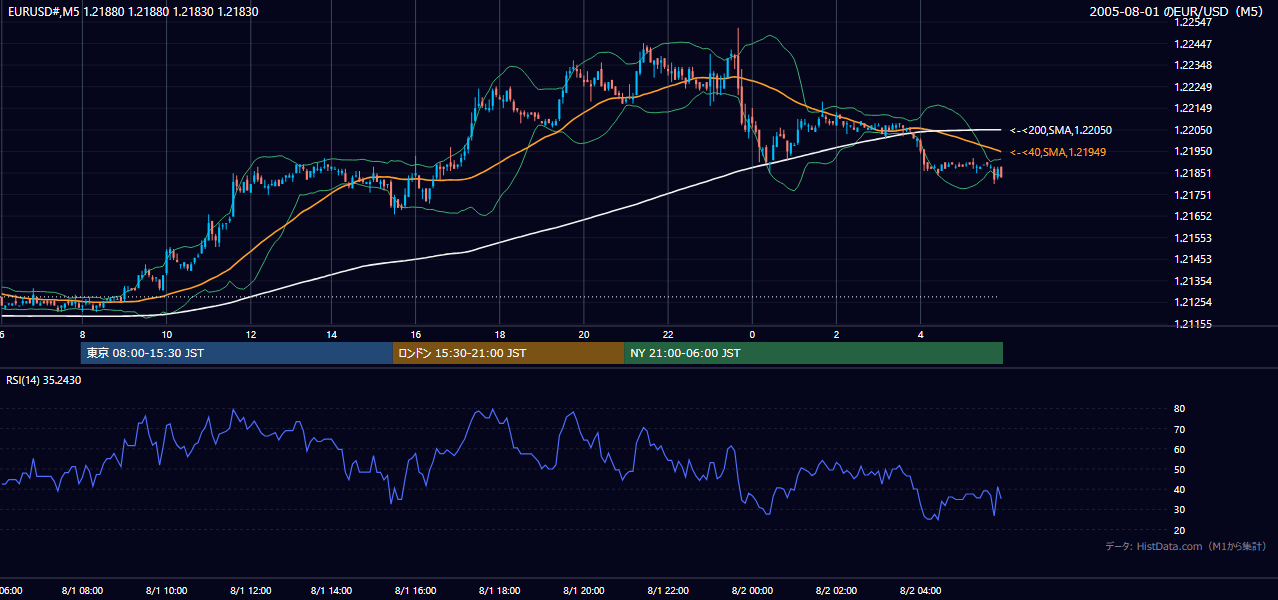Image resolution: width=1278 pixels, height=600 pixels.
Task: Click the 8/1 14:00 time axis label
Action: click(333, 591)
